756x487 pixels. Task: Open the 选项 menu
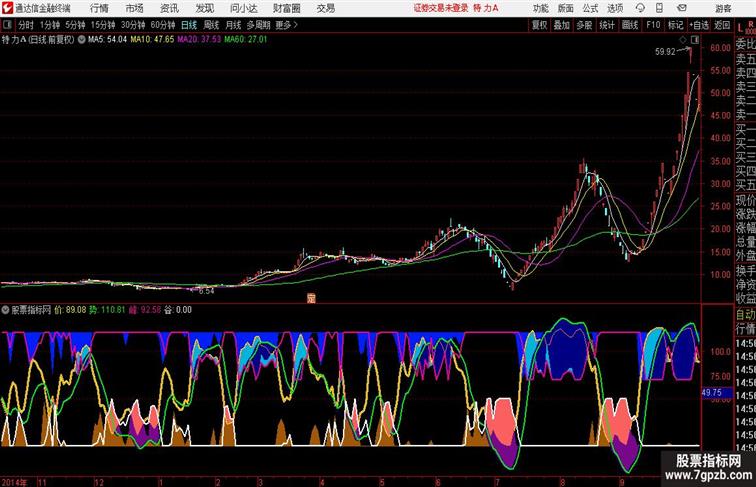(615, 8)
